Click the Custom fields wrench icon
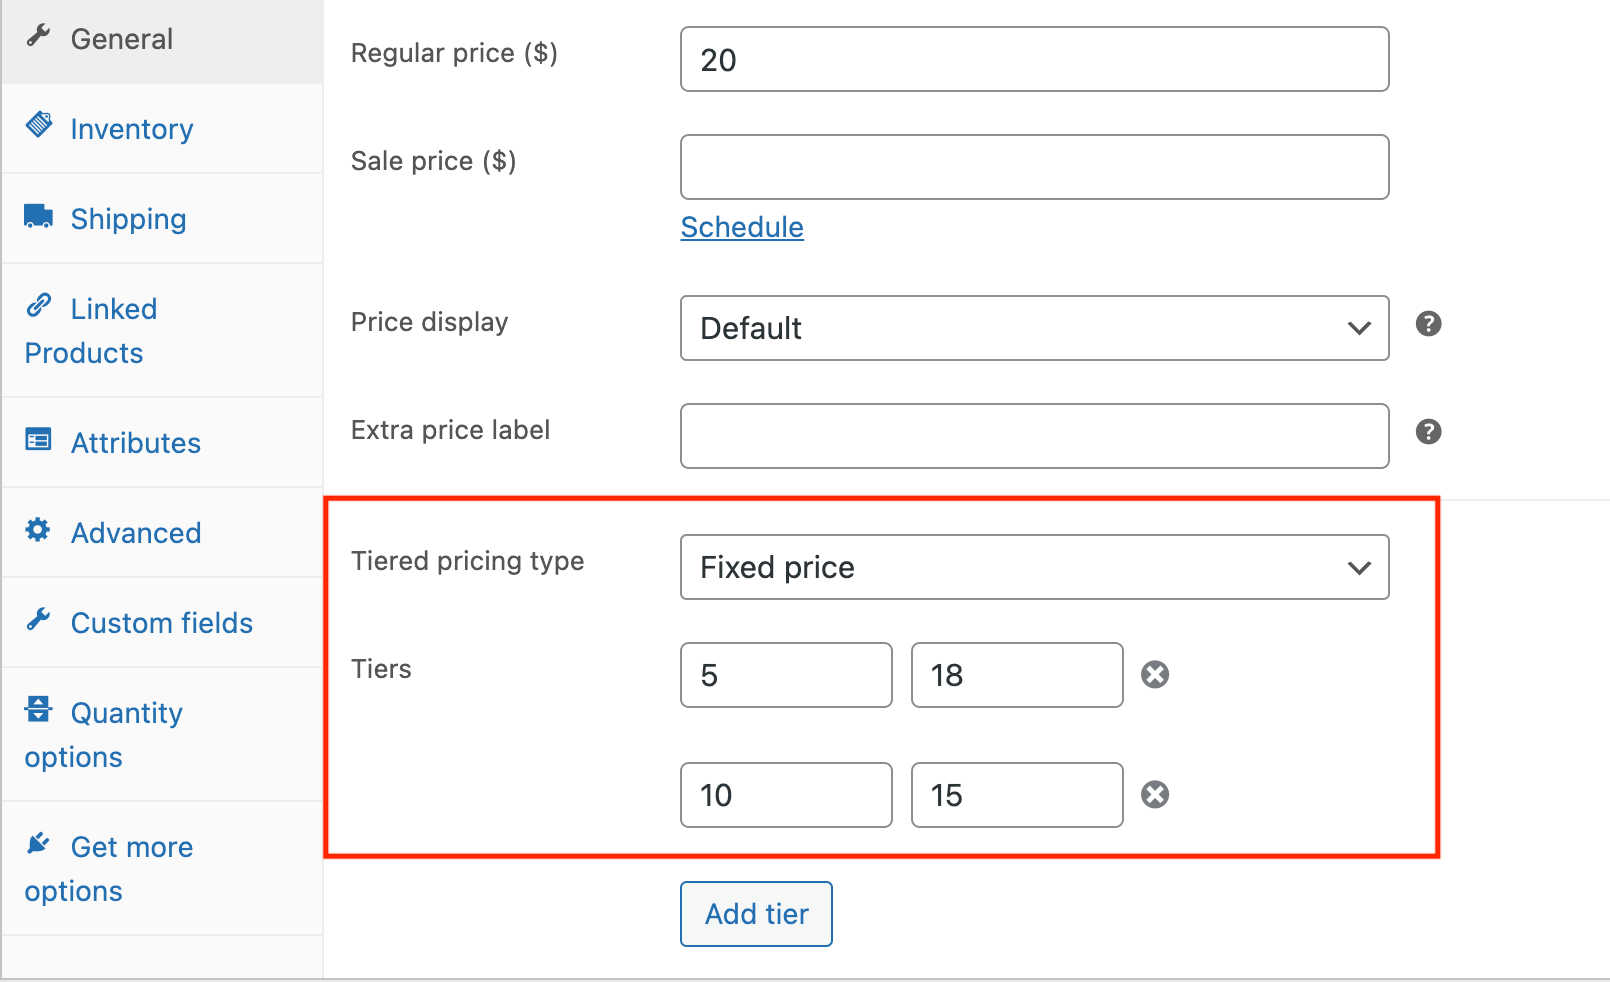Screen dimensions: 1610x982 coord(39,620)
